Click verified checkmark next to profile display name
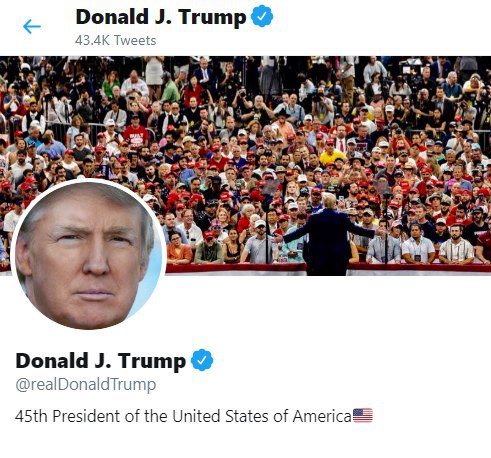 [202, 360]
